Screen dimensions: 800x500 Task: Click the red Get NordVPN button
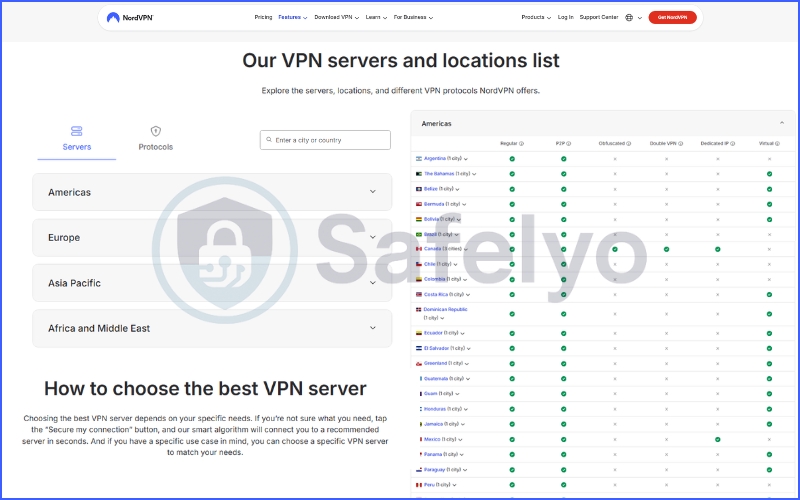tap(672, 17)
